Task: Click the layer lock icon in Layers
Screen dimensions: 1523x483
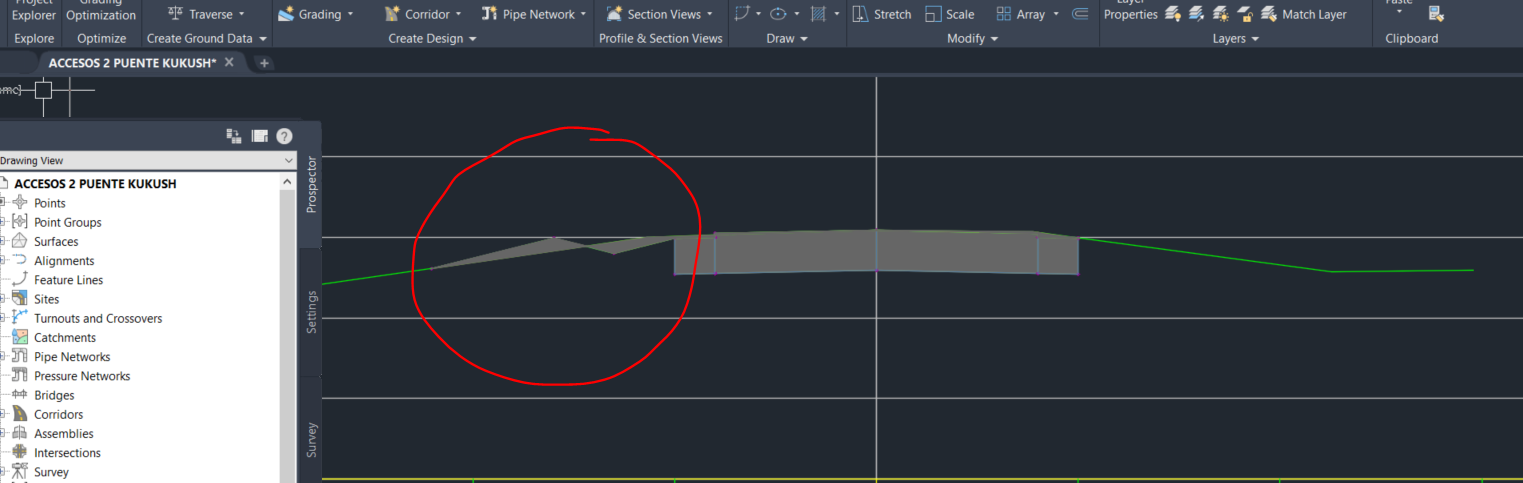Action: coord(1245,14)
